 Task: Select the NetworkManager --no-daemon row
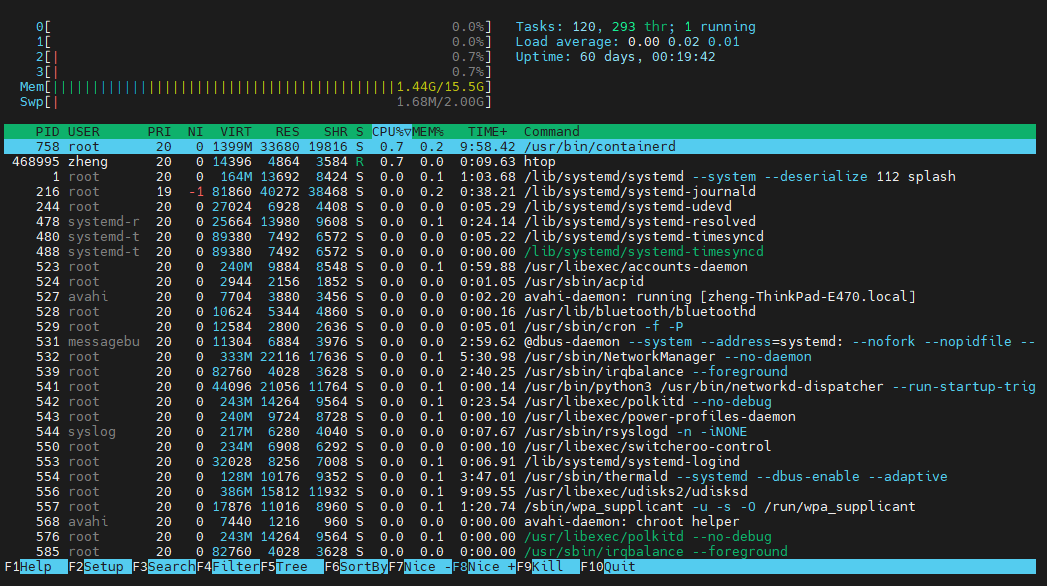click(520, 356)
